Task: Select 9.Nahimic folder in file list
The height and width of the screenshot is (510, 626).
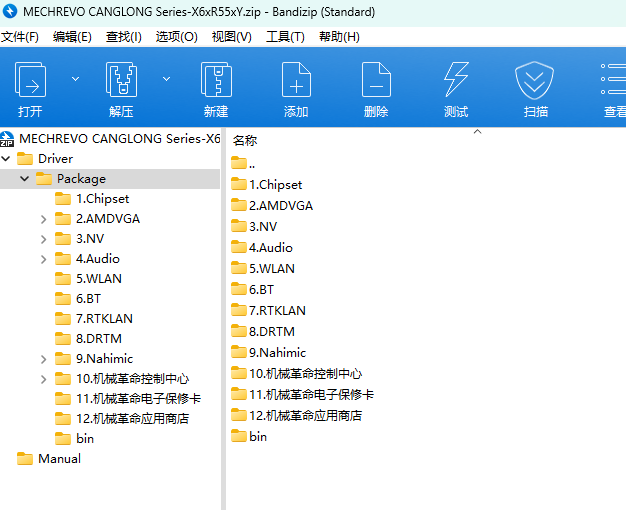Action: pos(268,352)
